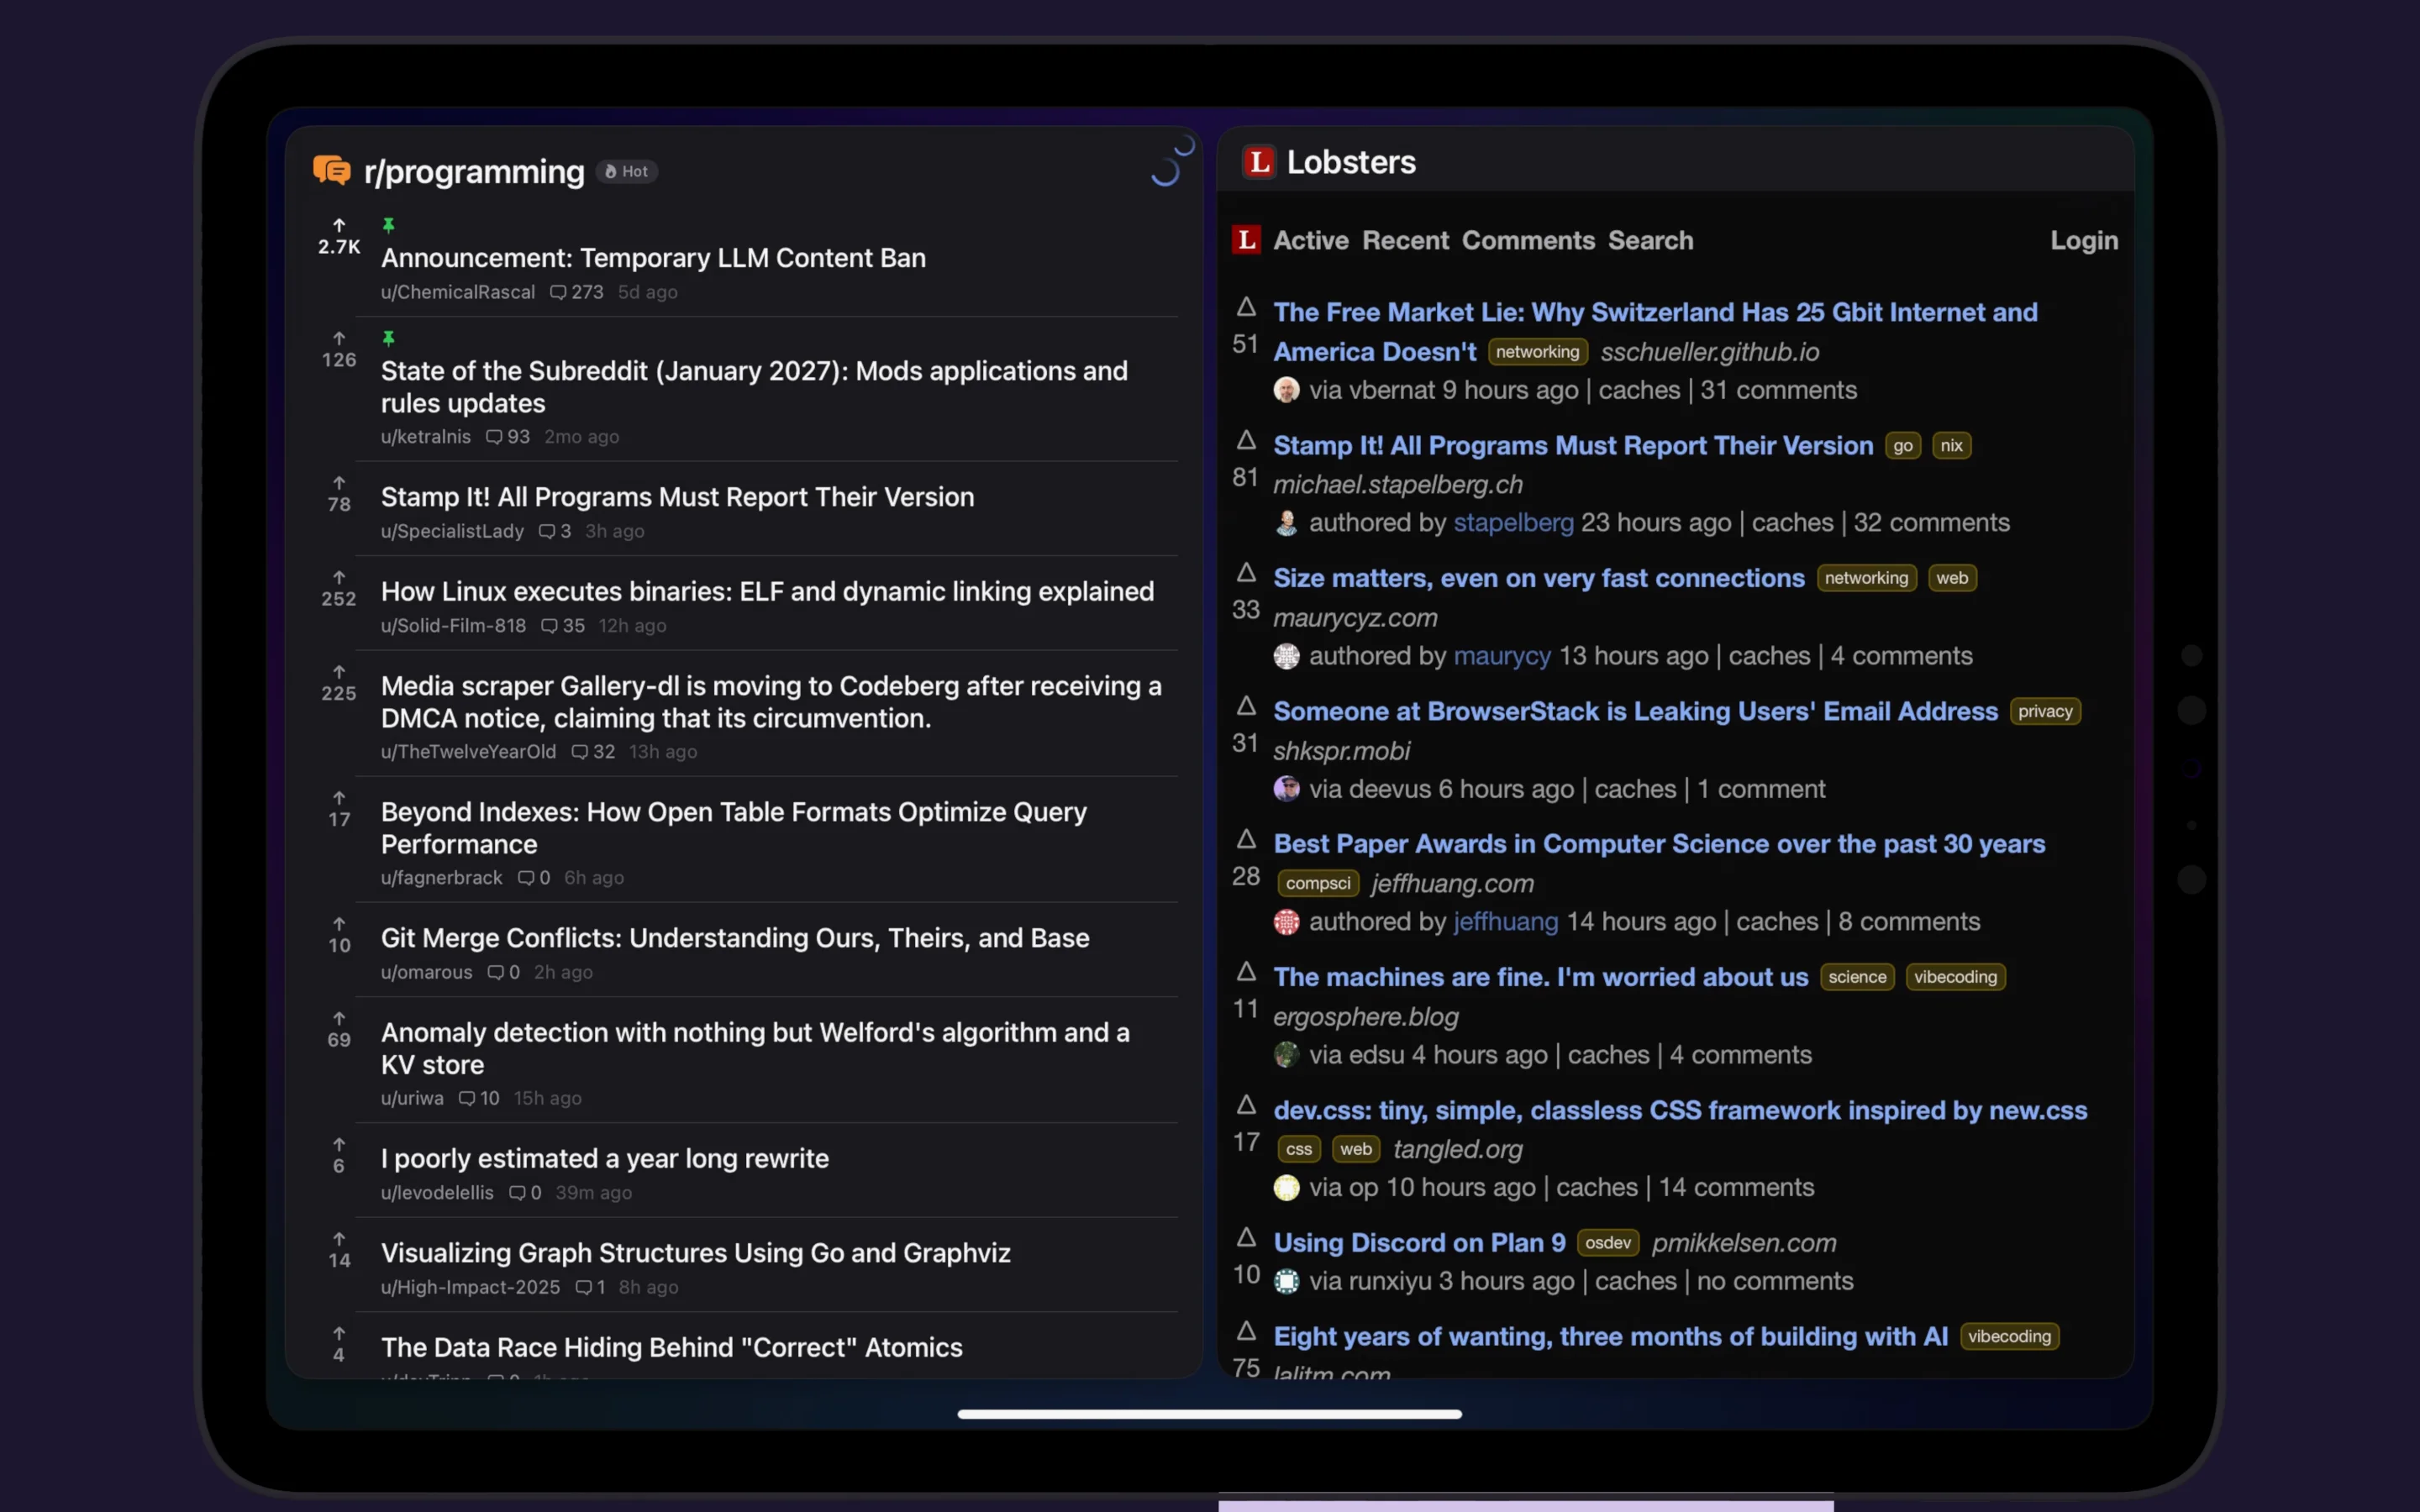Upvote Lobsters Stamp It! story
Viewport: 2420px width, 1512px height.
[x=1246, y=440]
